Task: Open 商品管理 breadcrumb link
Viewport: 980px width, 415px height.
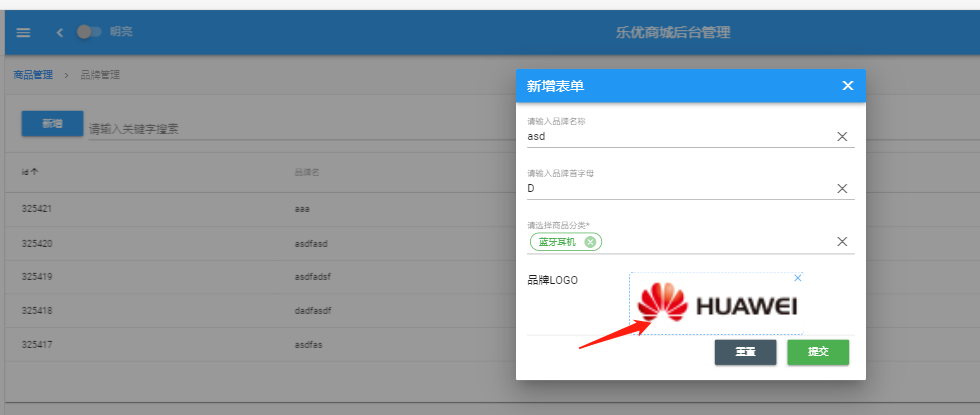Action: 33,75
